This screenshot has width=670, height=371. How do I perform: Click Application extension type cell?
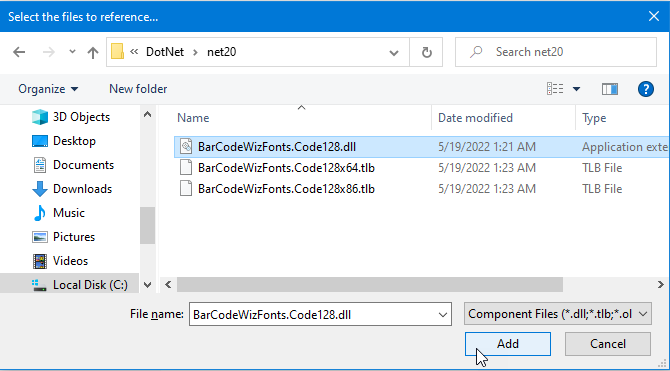coord(625,147)
